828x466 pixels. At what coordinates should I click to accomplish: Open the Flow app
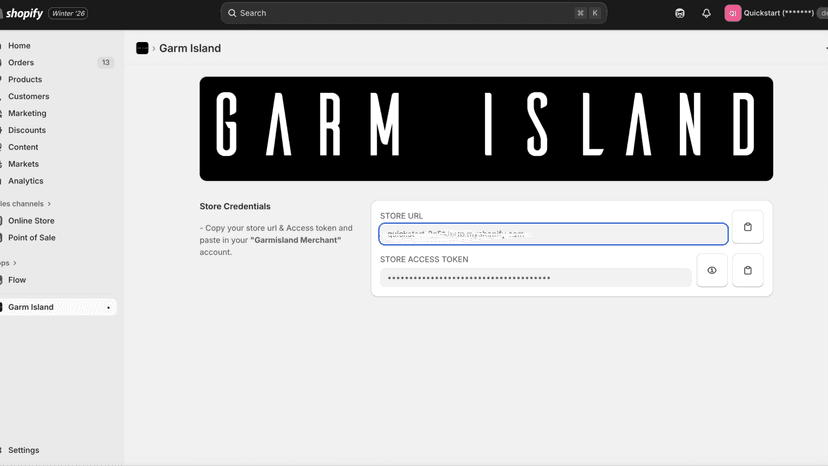click(17, 279)
